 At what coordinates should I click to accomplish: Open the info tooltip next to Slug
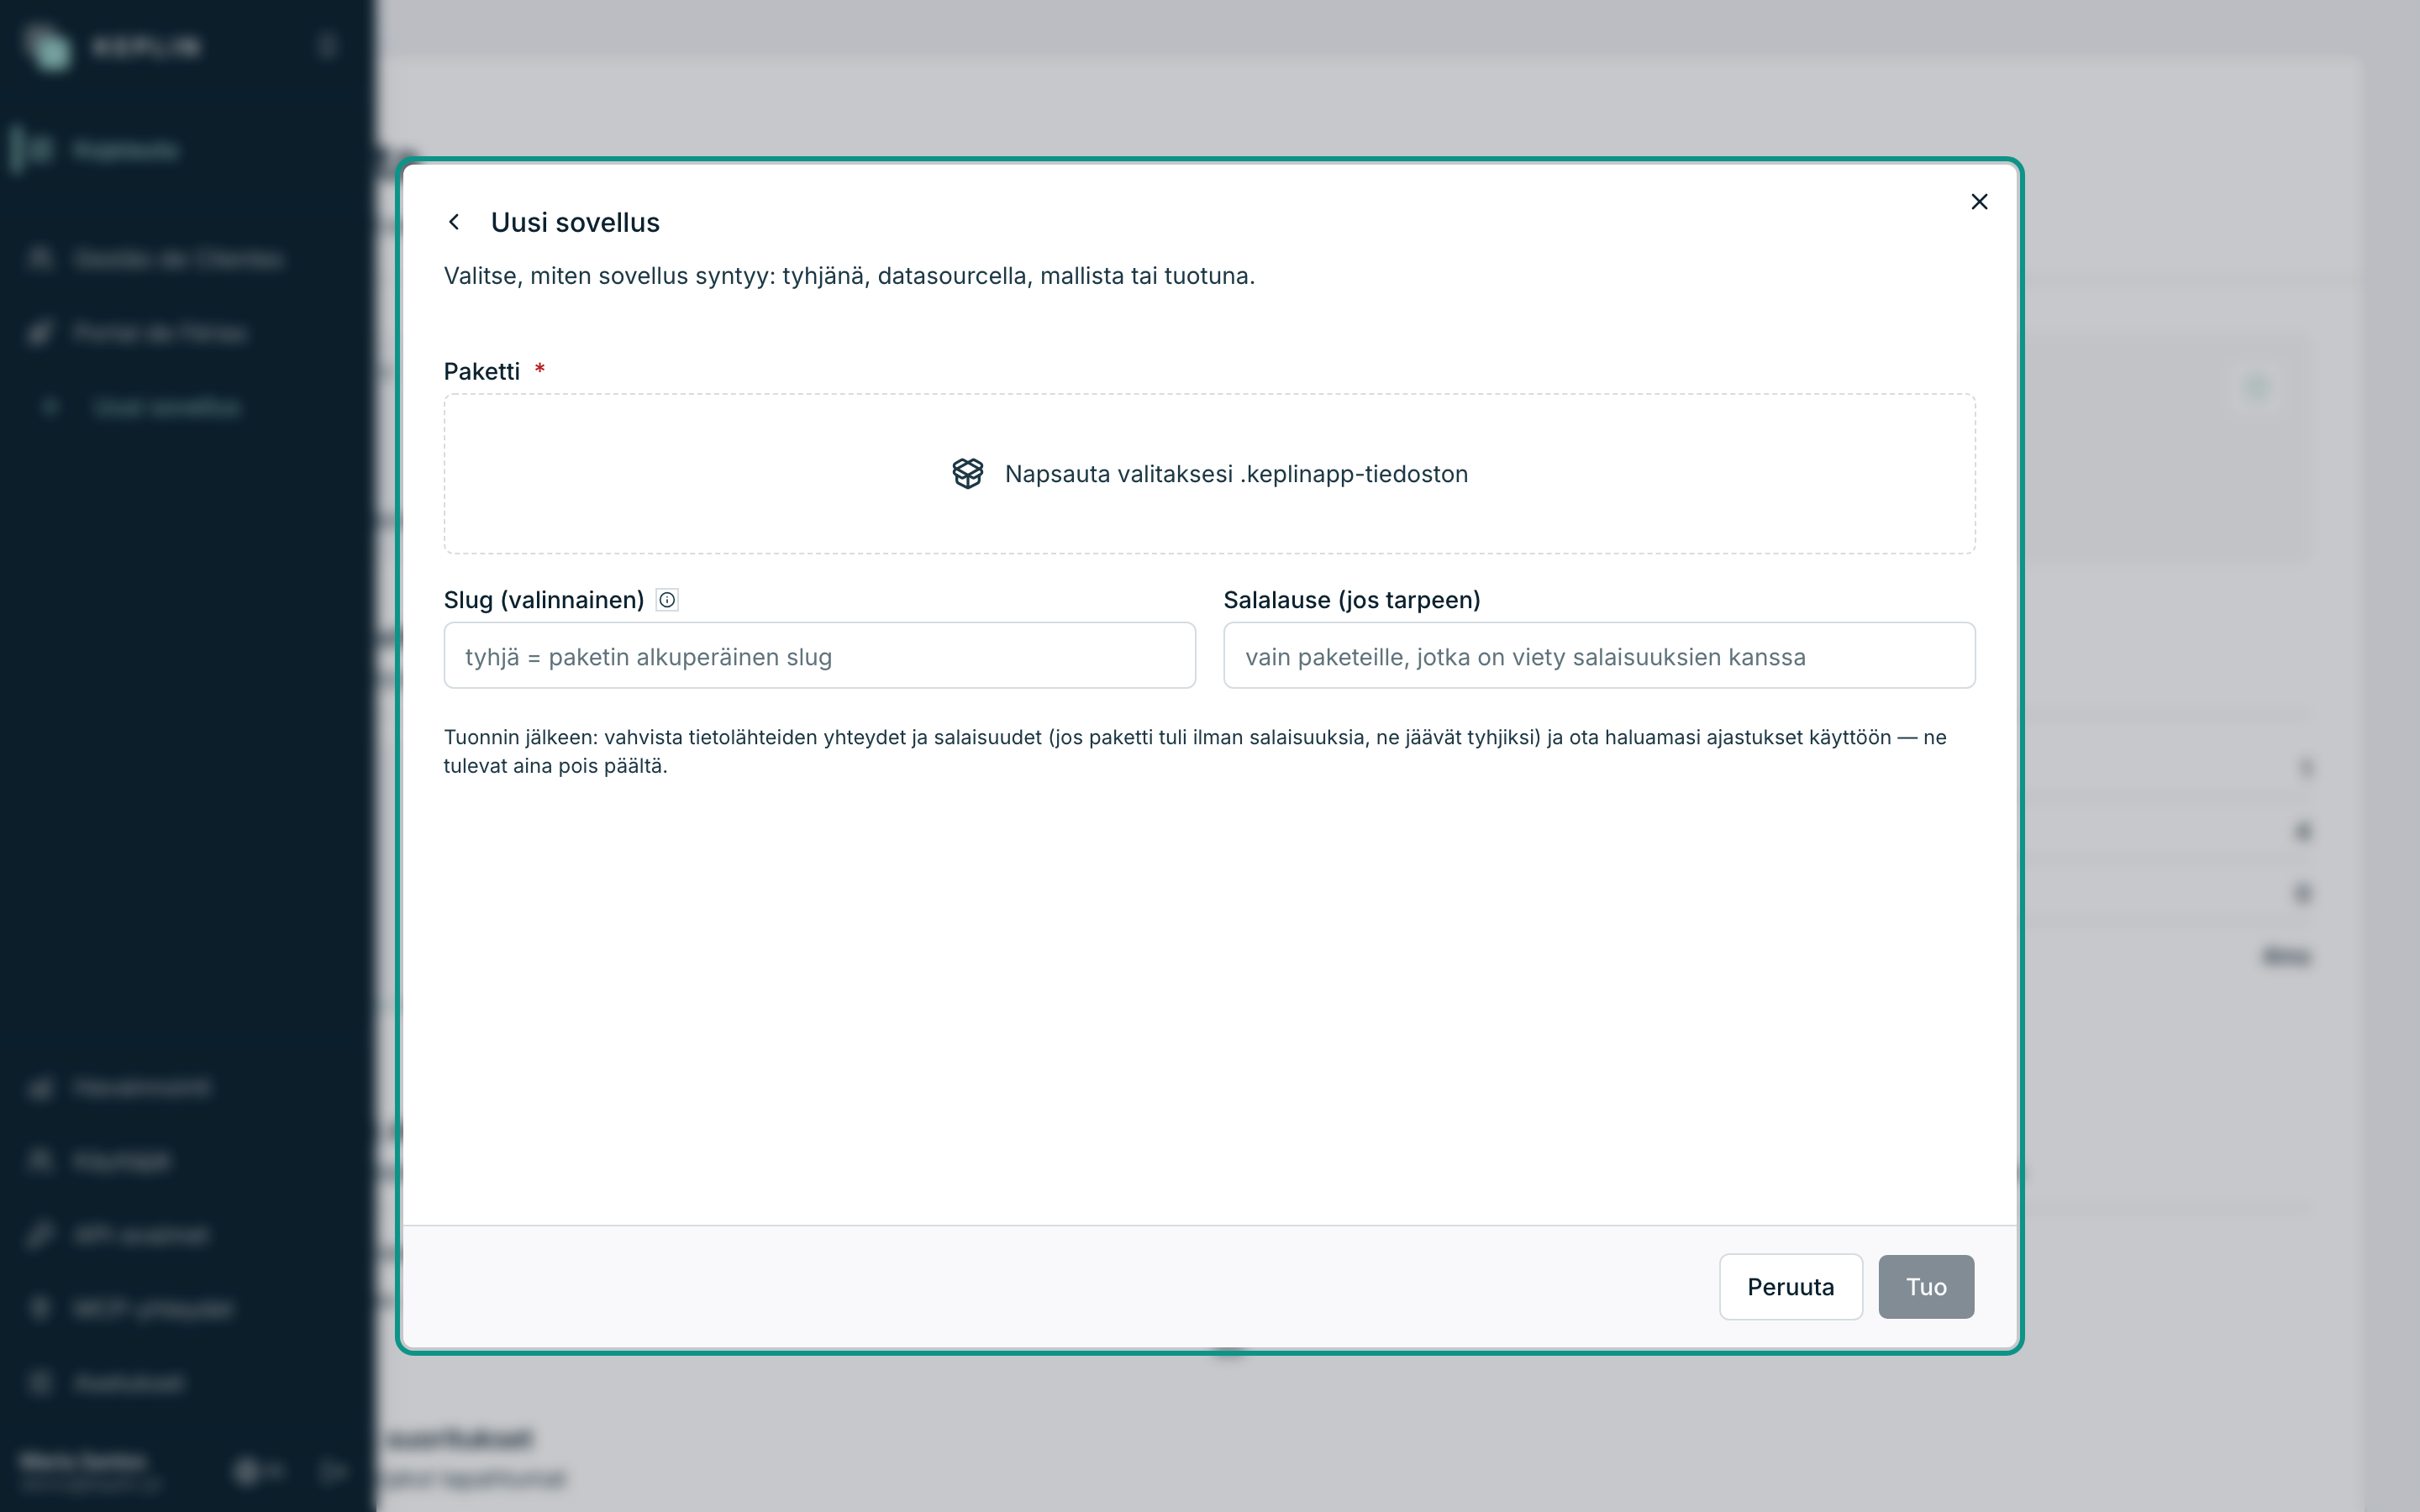[x=667, y=600]
